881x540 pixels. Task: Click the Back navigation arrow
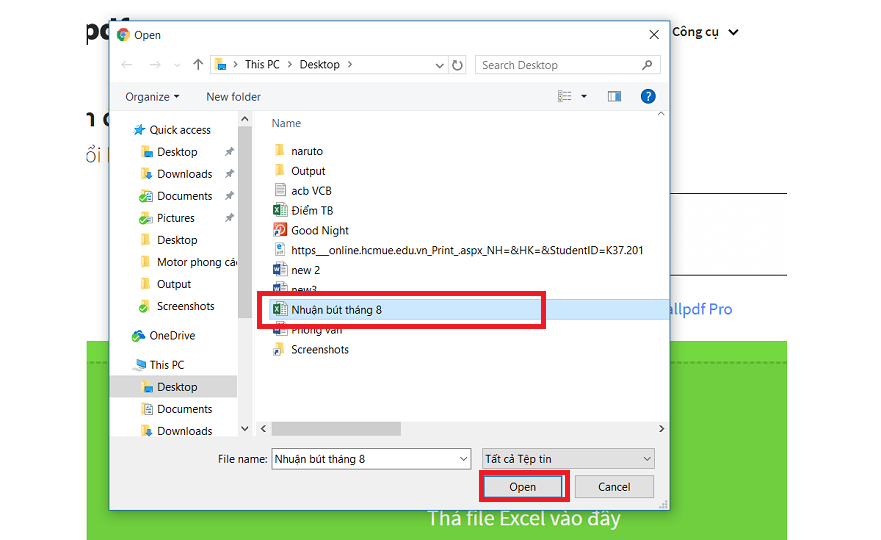pyautogui.click(x=127, y=65)
